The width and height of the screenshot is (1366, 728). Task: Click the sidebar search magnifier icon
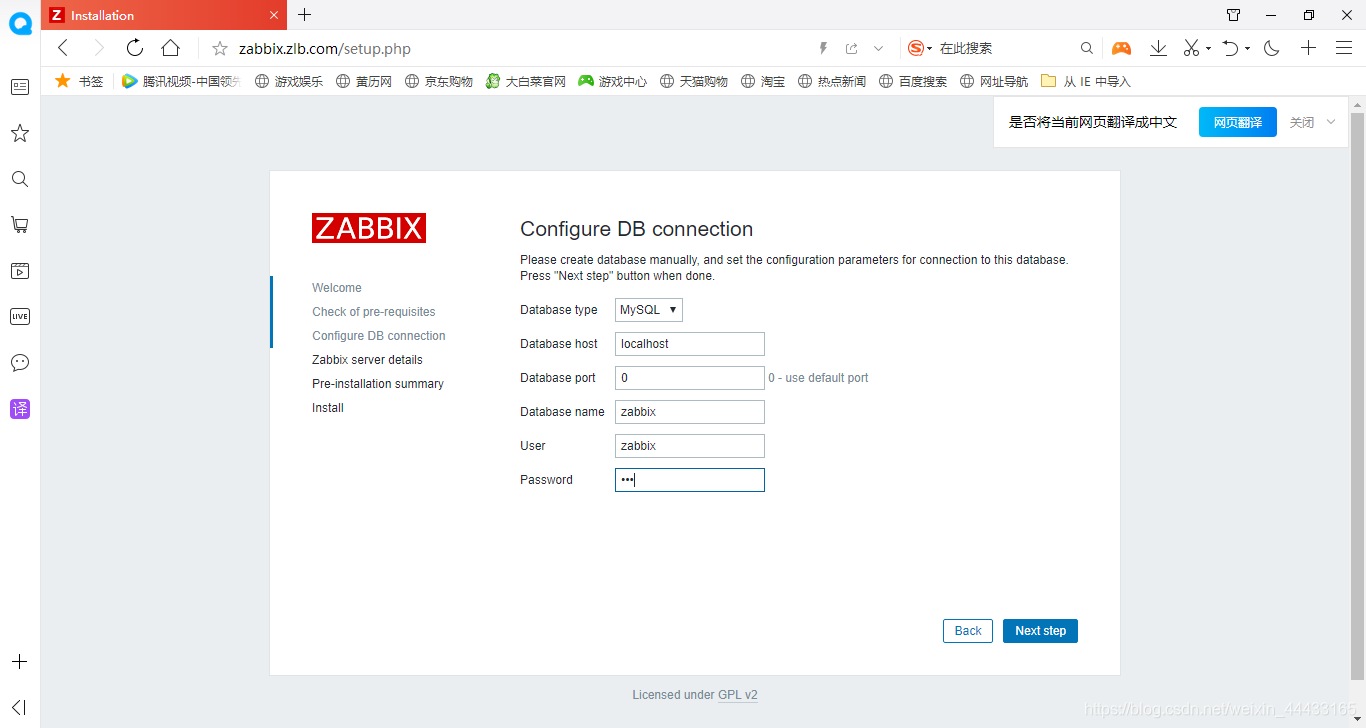(x=20, y=179)
